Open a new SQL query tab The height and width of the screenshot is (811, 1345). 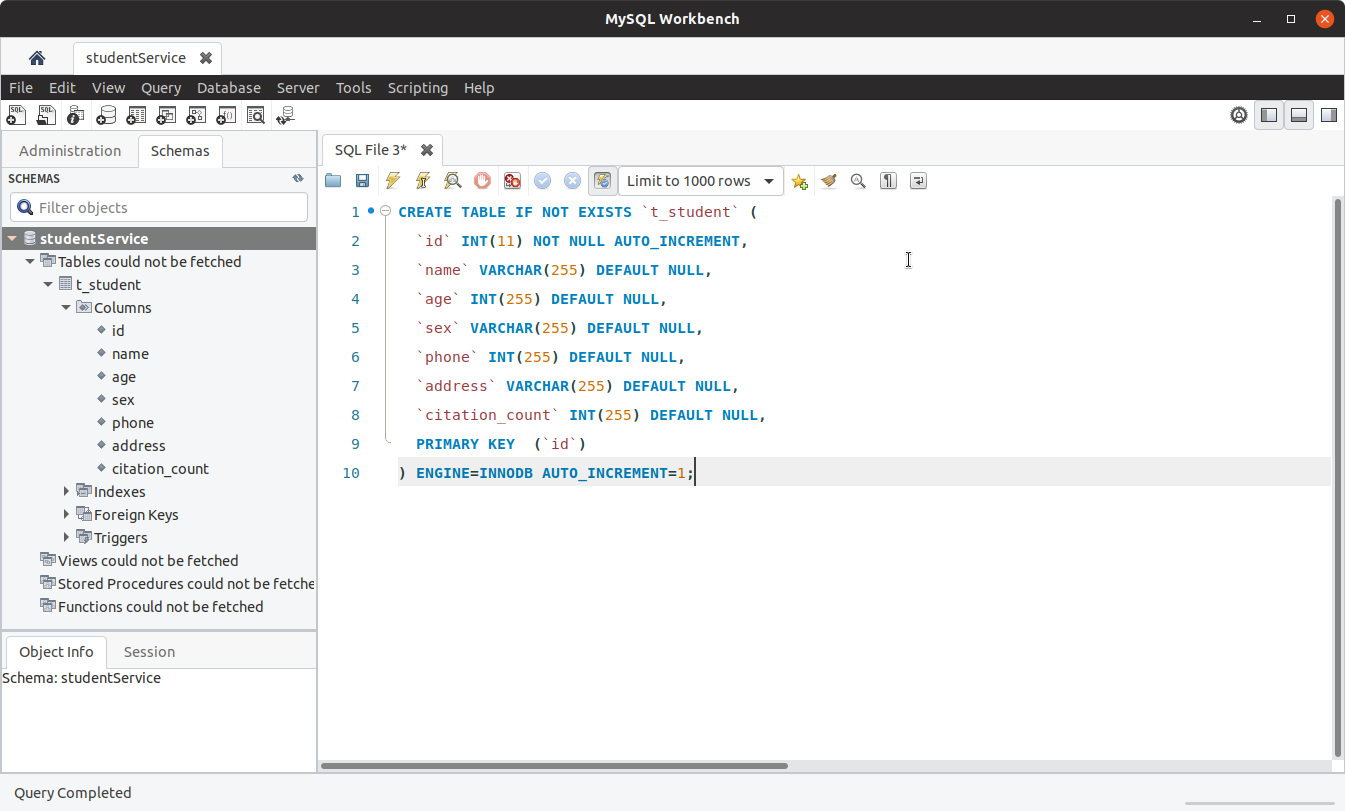click(x=16, y=114)
